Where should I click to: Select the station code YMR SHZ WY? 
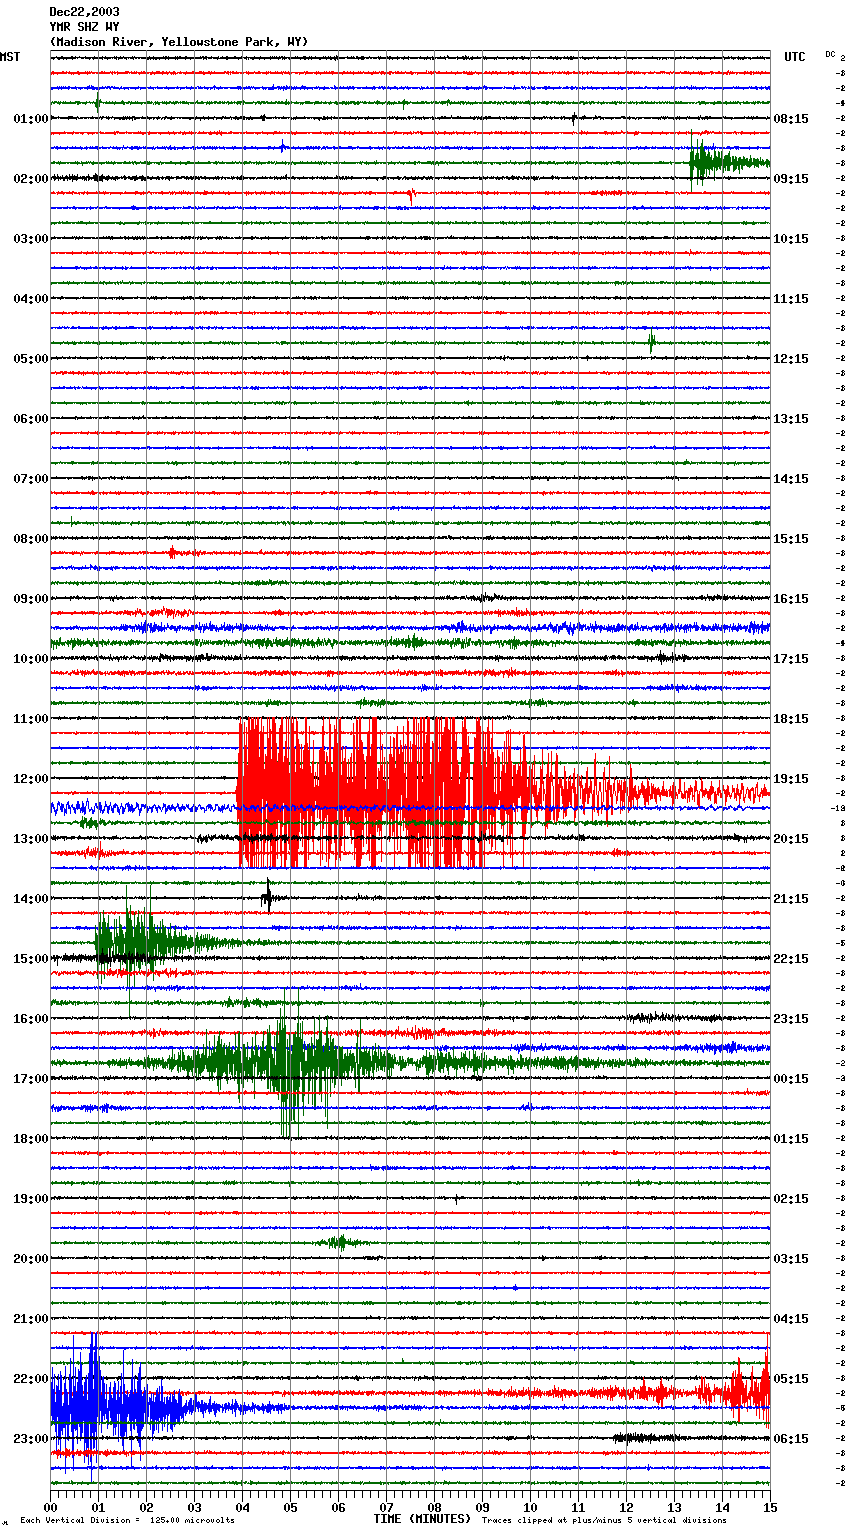tap(84, 27)
